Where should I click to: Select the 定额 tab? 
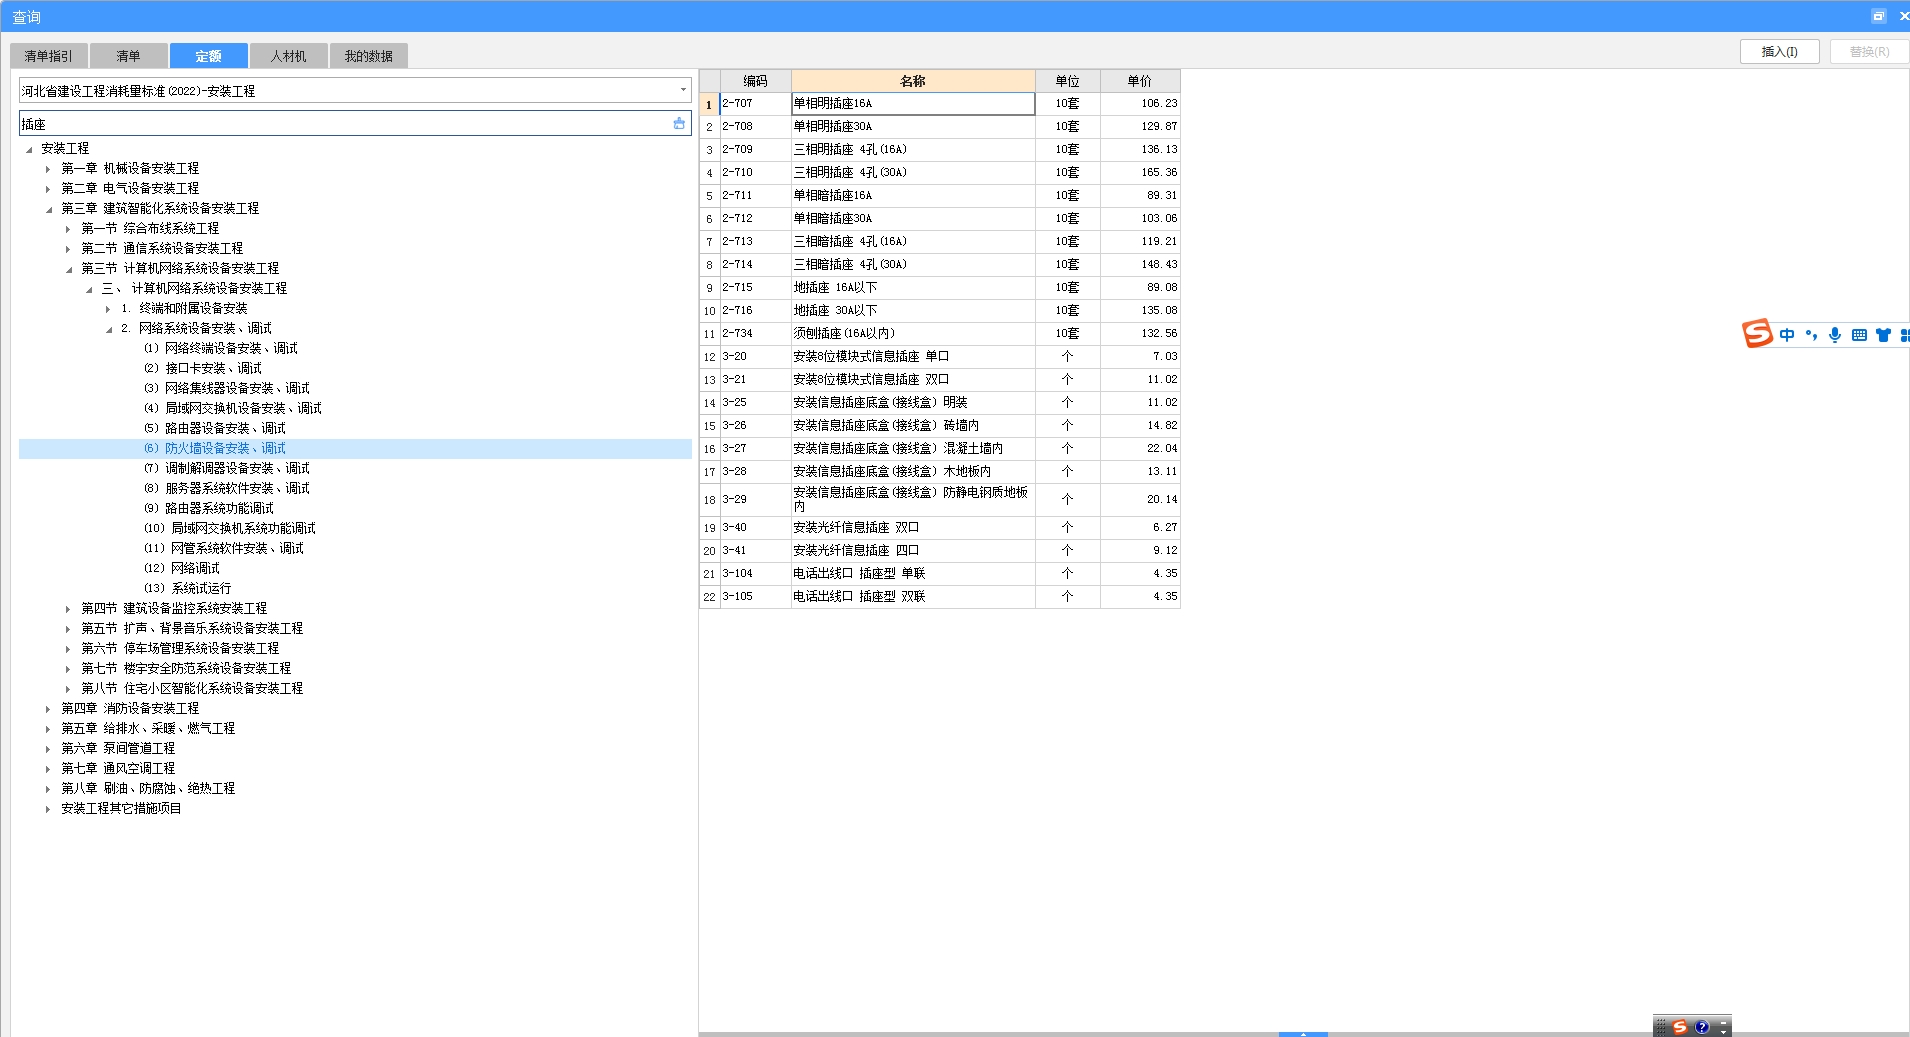click(208, 56)
